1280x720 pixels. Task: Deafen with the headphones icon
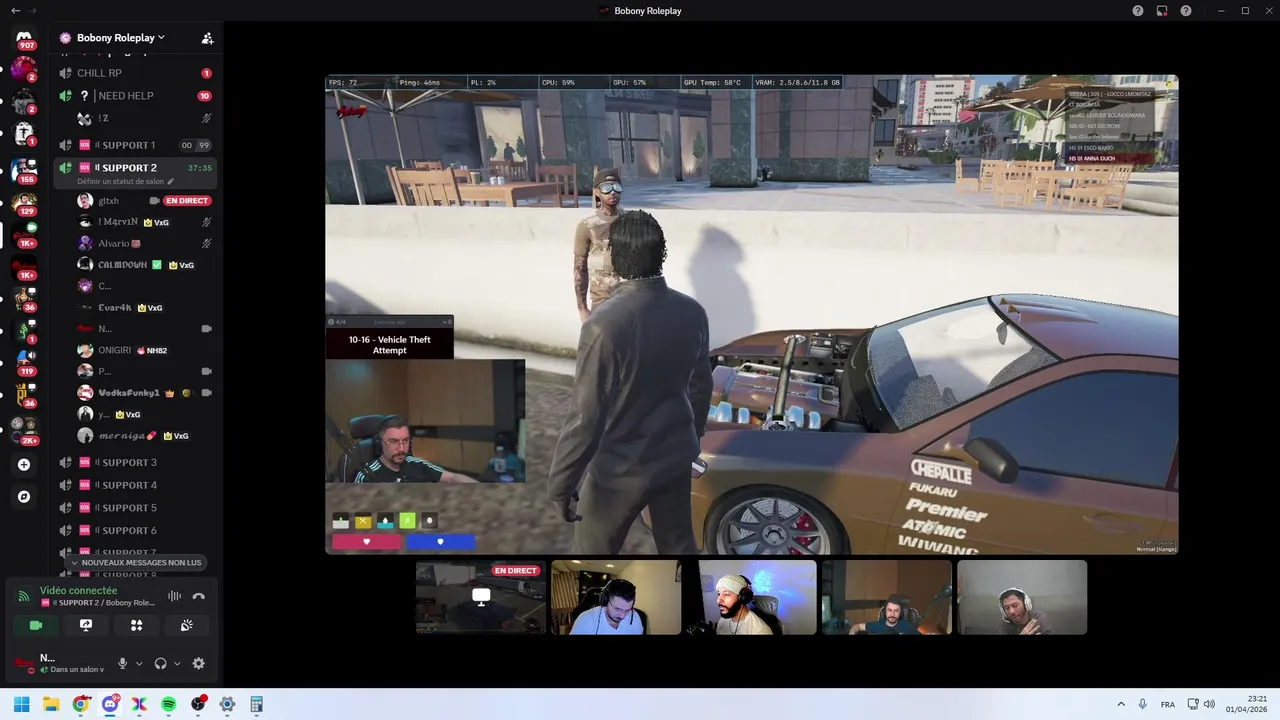pos(161,663)
